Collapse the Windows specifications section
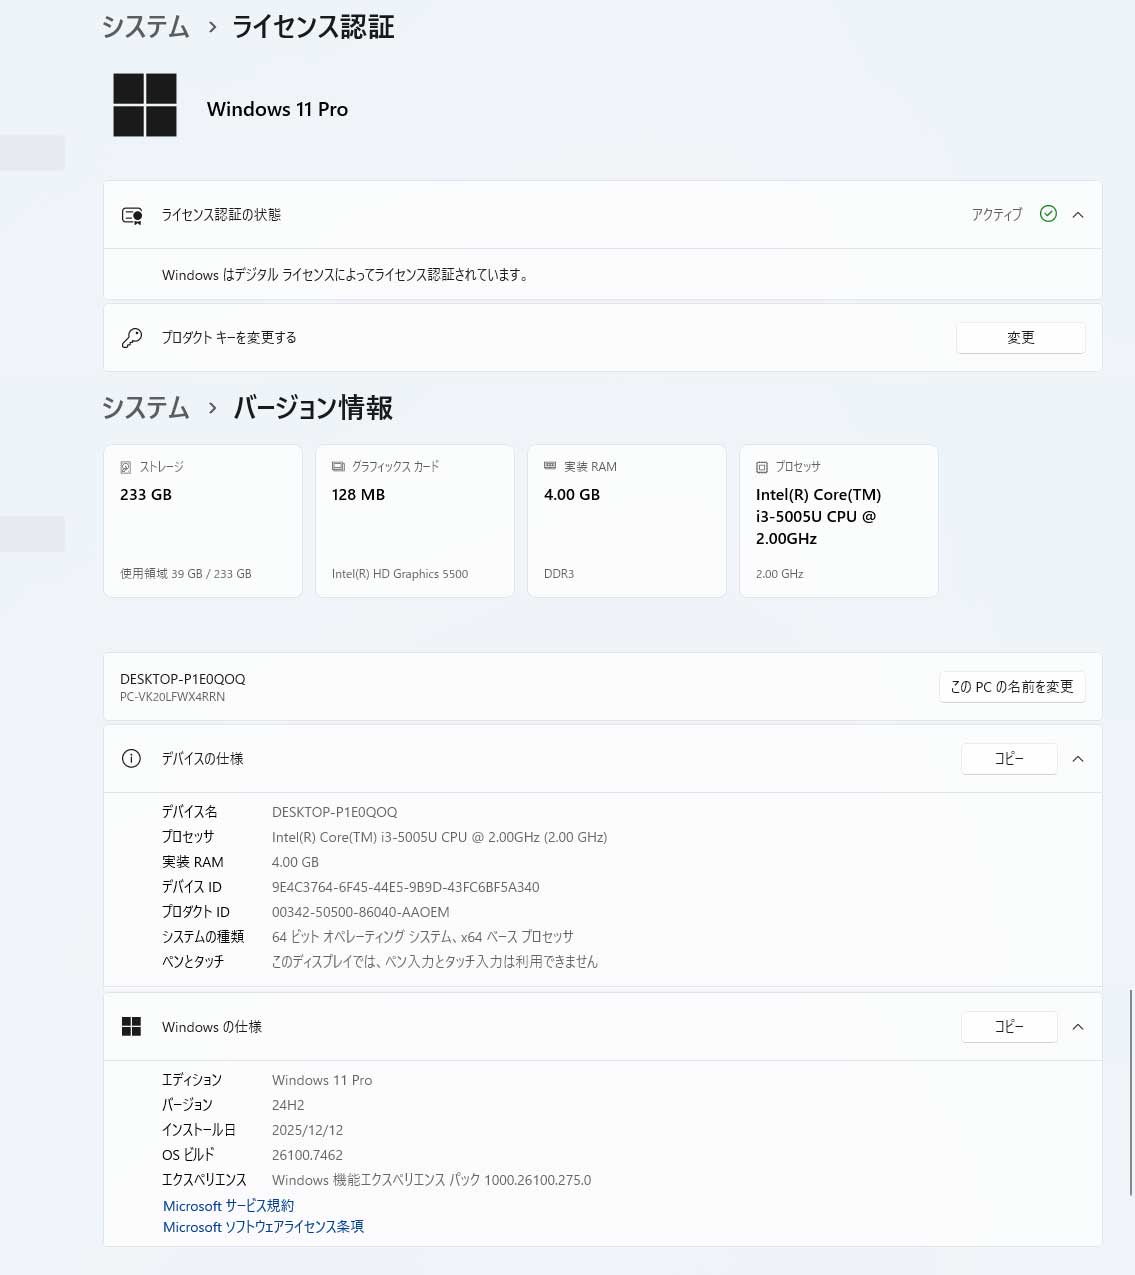The image size is (1135, 1275). point(1078,1027)
